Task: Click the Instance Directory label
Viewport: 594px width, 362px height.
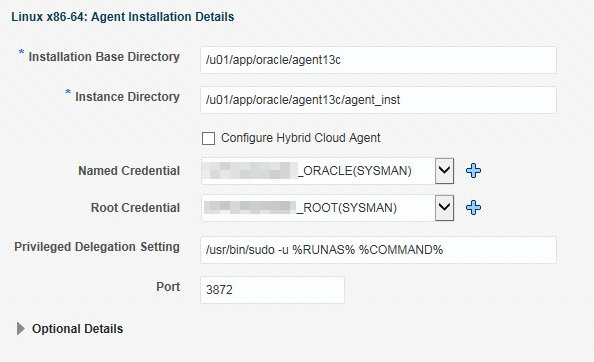Action: click(127, 97)
